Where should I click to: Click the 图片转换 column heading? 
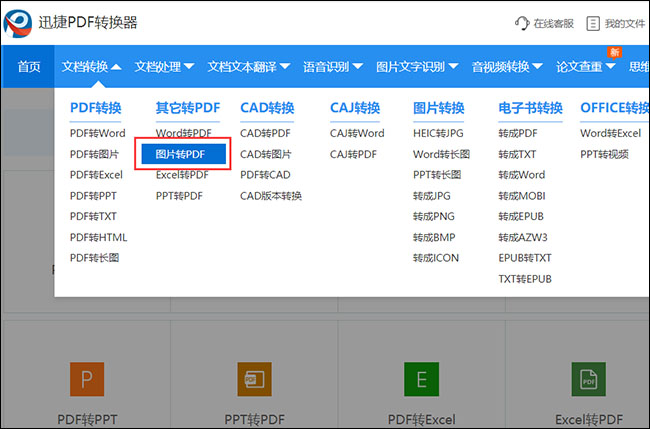click(439, 108)
